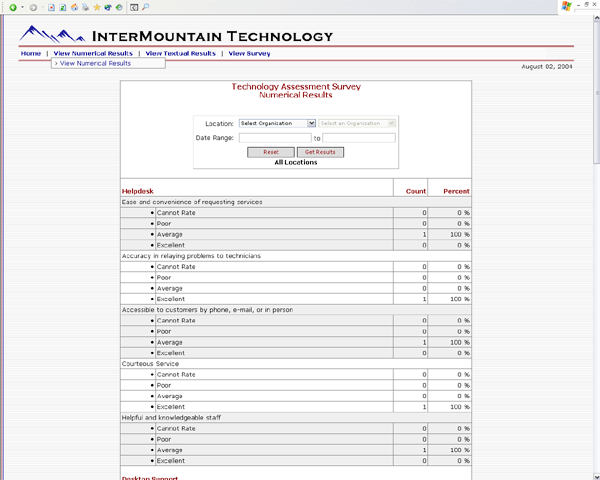Image resolution: width=600 pixels, height=480 pixels.
Task: Click the Refresh page icon
Action: point(63,7)
